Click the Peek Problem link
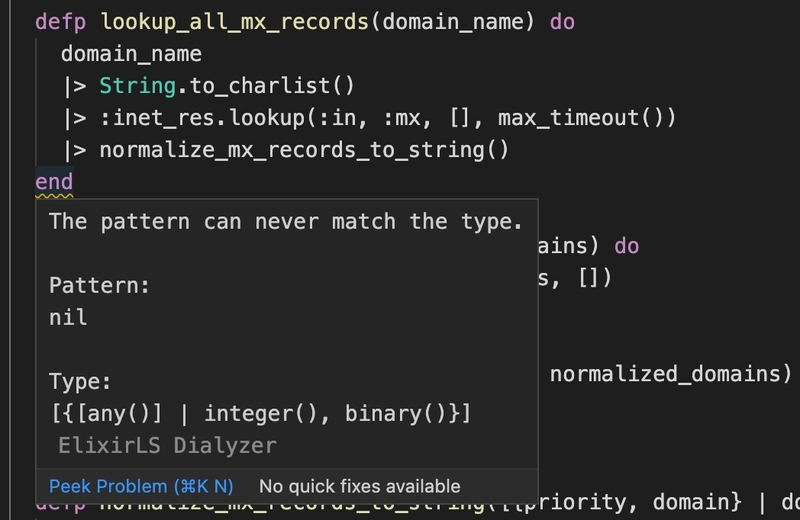Image resolution: width=800 pixels, height=520 pixels. 141,486
